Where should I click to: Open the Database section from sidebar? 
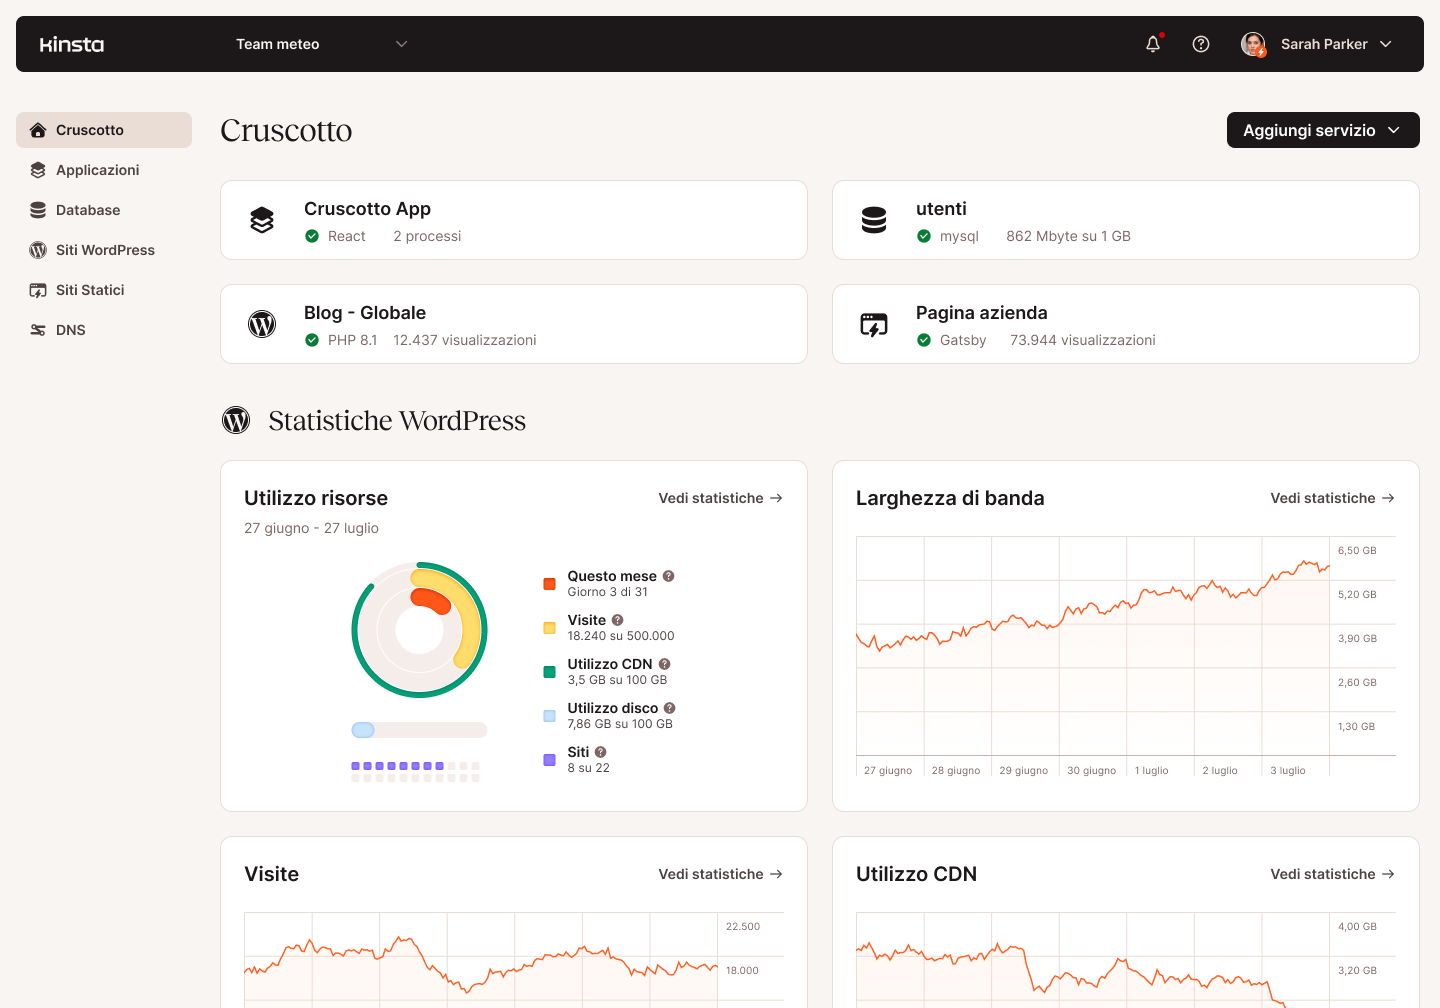[38, 210]
